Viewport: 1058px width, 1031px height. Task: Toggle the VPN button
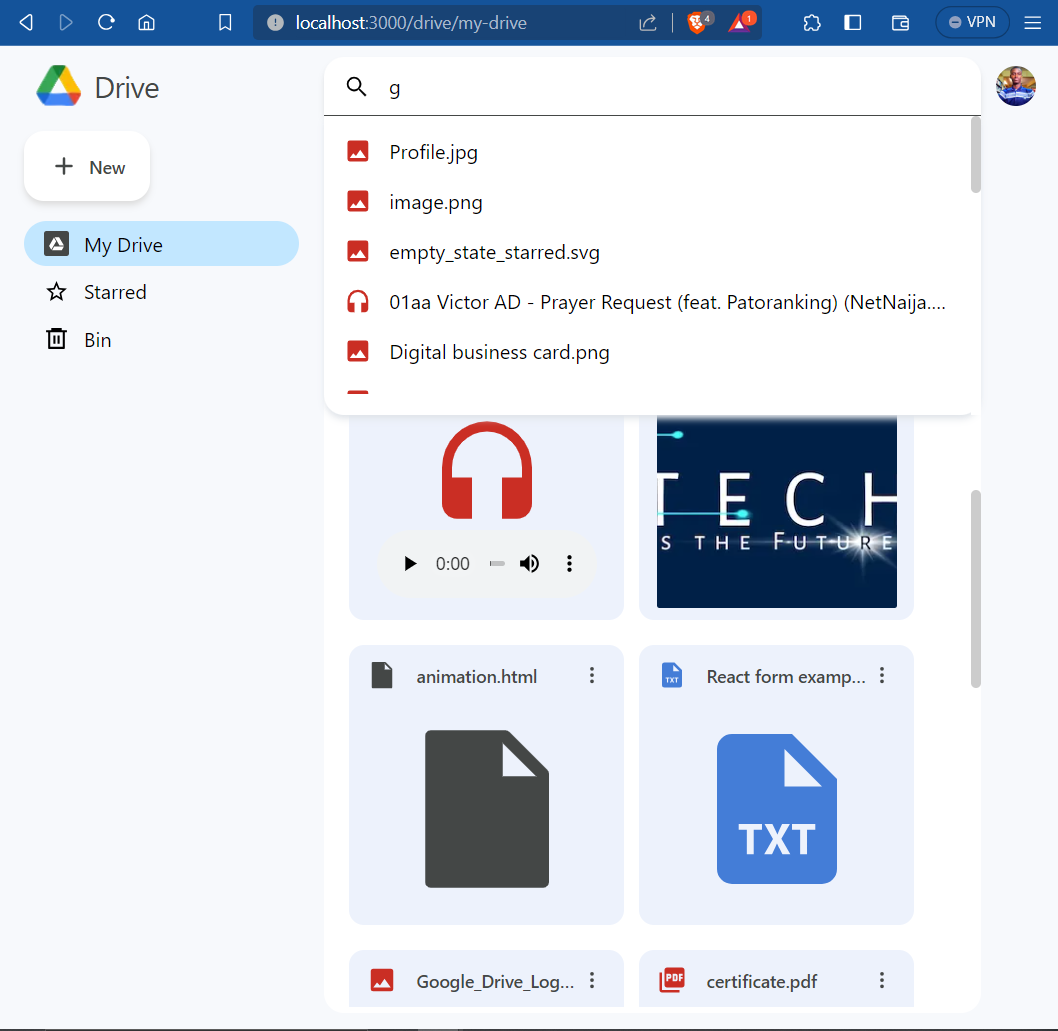click(972, 22)
